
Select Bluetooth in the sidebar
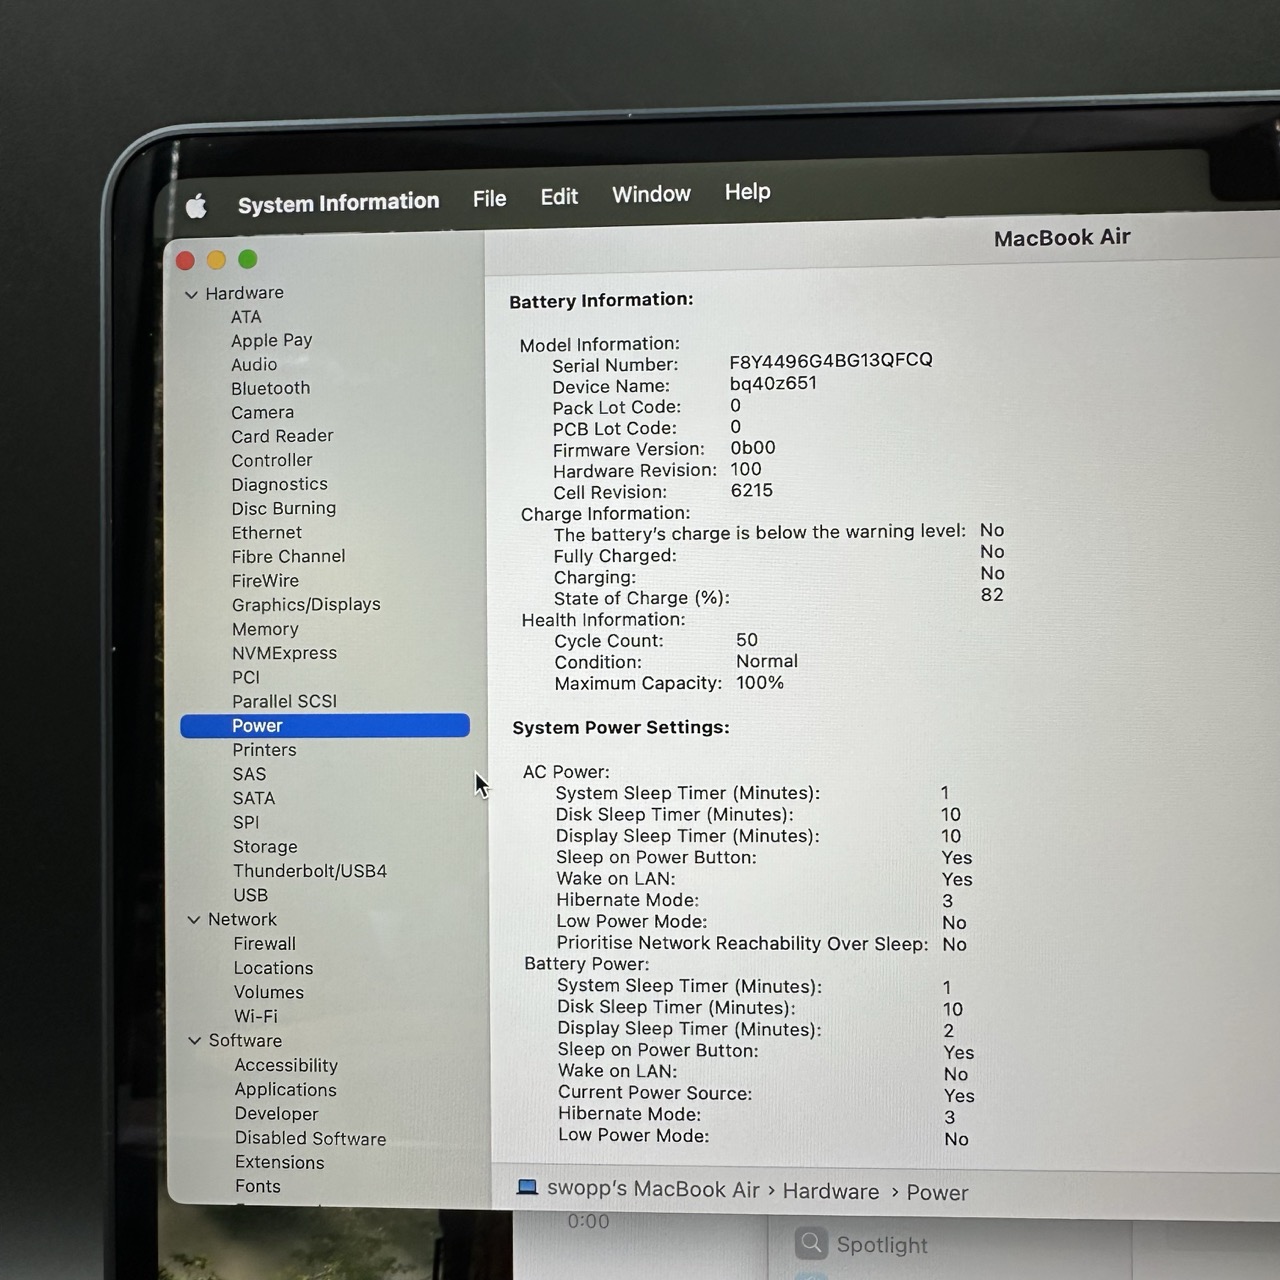click(x=270, y=389)
